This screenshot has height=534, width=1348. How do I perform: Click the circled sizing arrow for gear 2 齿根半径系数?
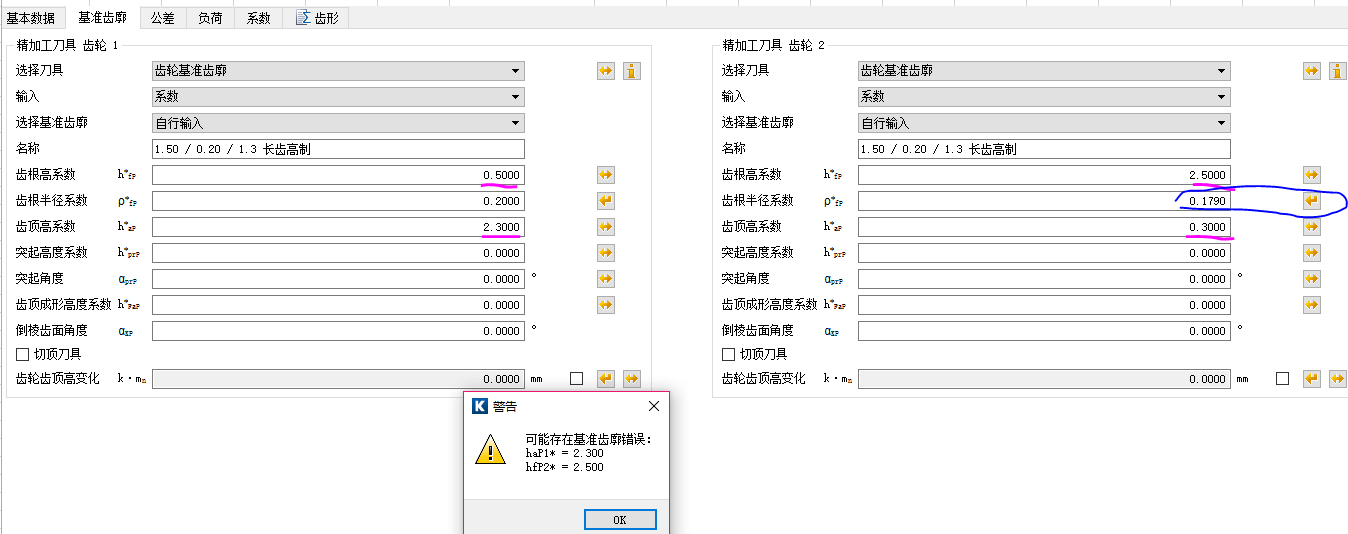click(x=1312, y=201)
